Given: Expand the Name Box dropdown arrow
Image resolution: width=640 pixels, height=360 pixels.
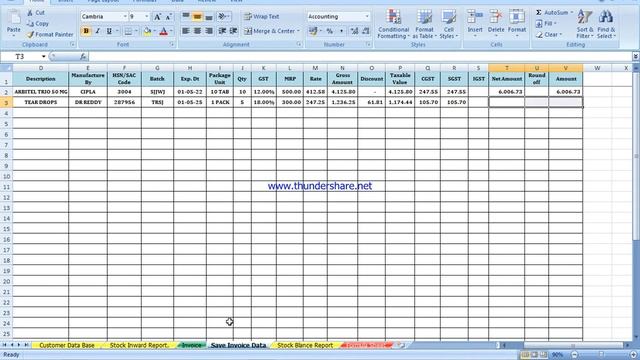Looking at the screenshot, I should click(43, 56).
